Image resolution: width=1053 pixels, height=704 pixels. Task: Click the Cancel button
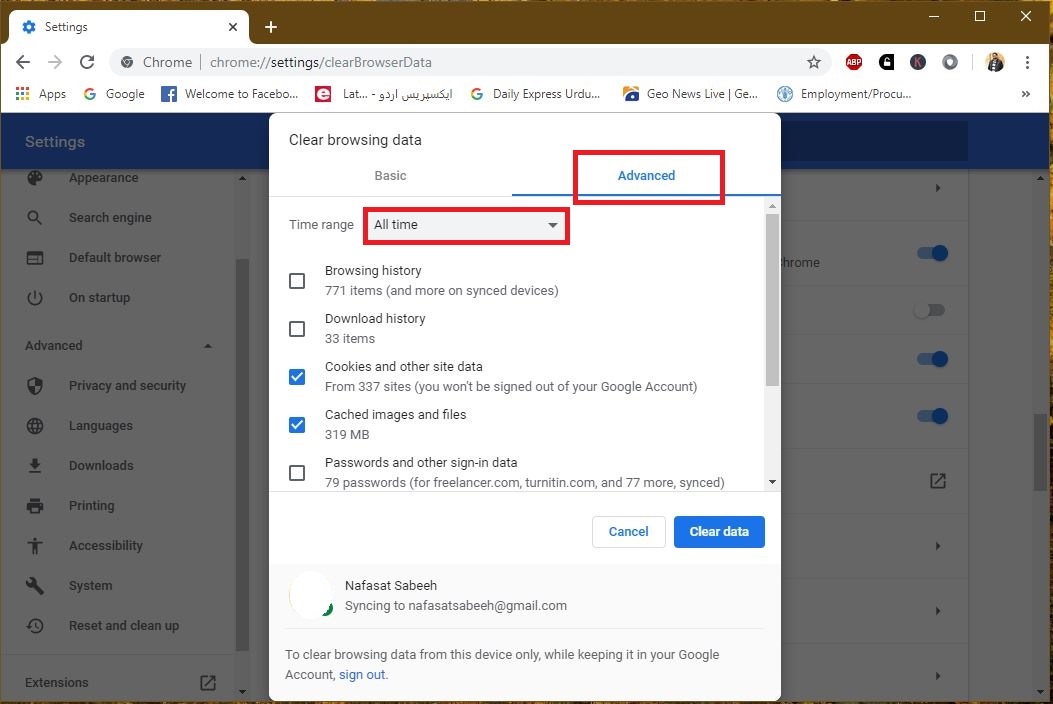point(629,532)
